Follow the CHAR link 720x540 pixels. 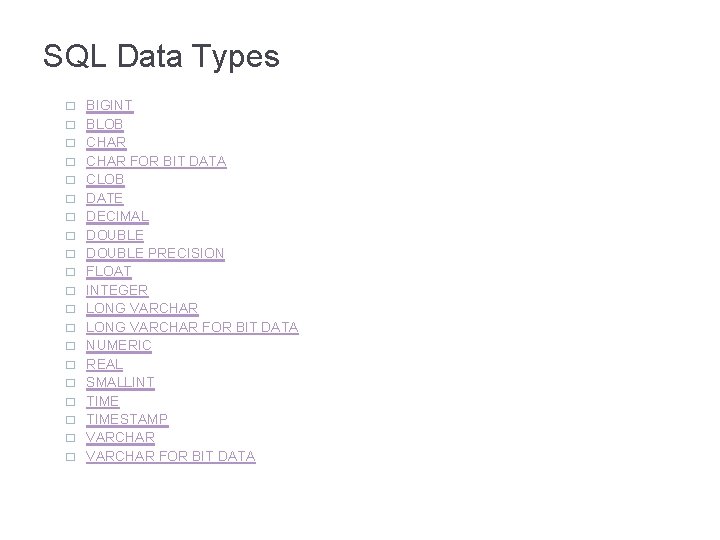click(x=106, y=142)
